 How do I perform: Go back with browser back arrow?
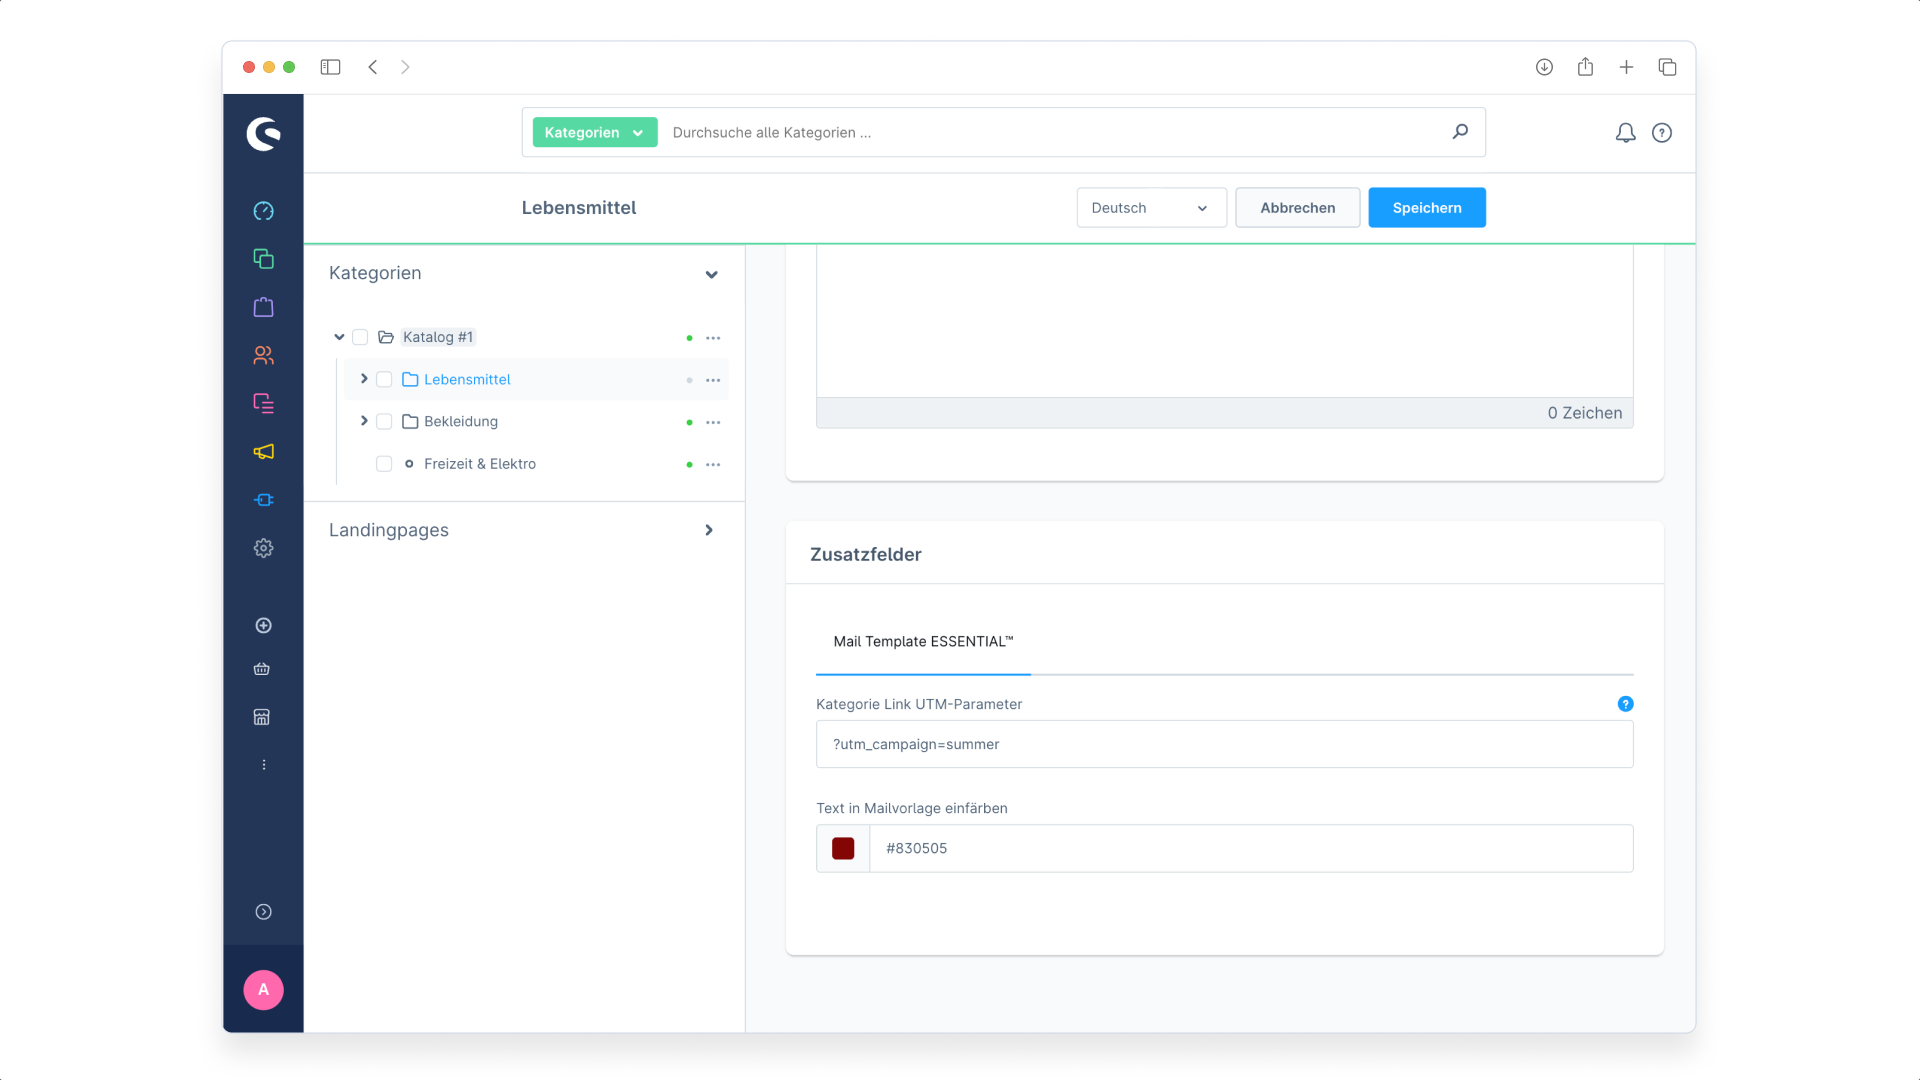click(373, 67)
